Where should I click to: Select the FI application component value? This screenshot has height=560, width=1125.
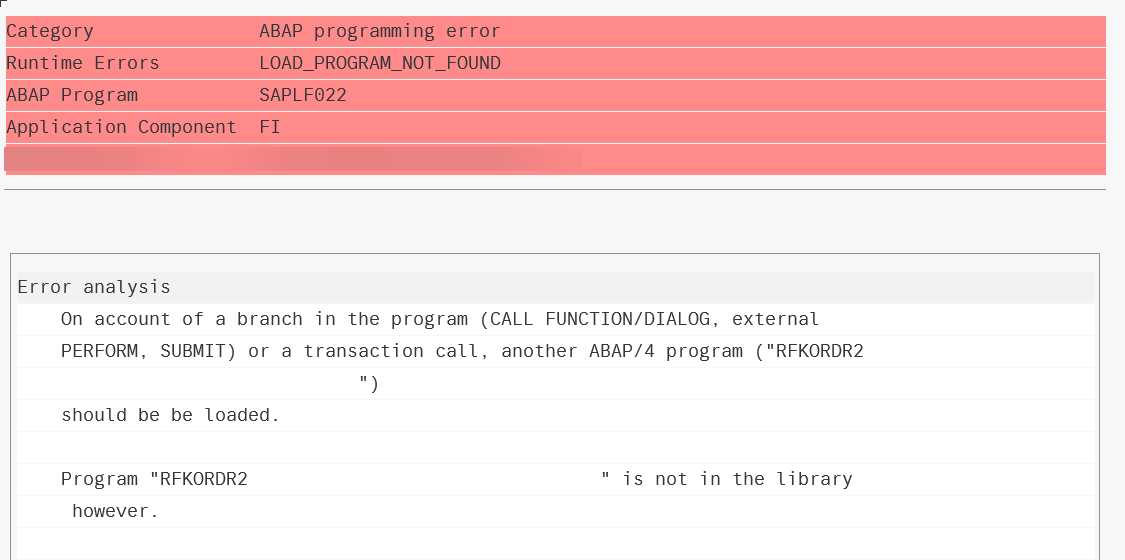[270, 127]
